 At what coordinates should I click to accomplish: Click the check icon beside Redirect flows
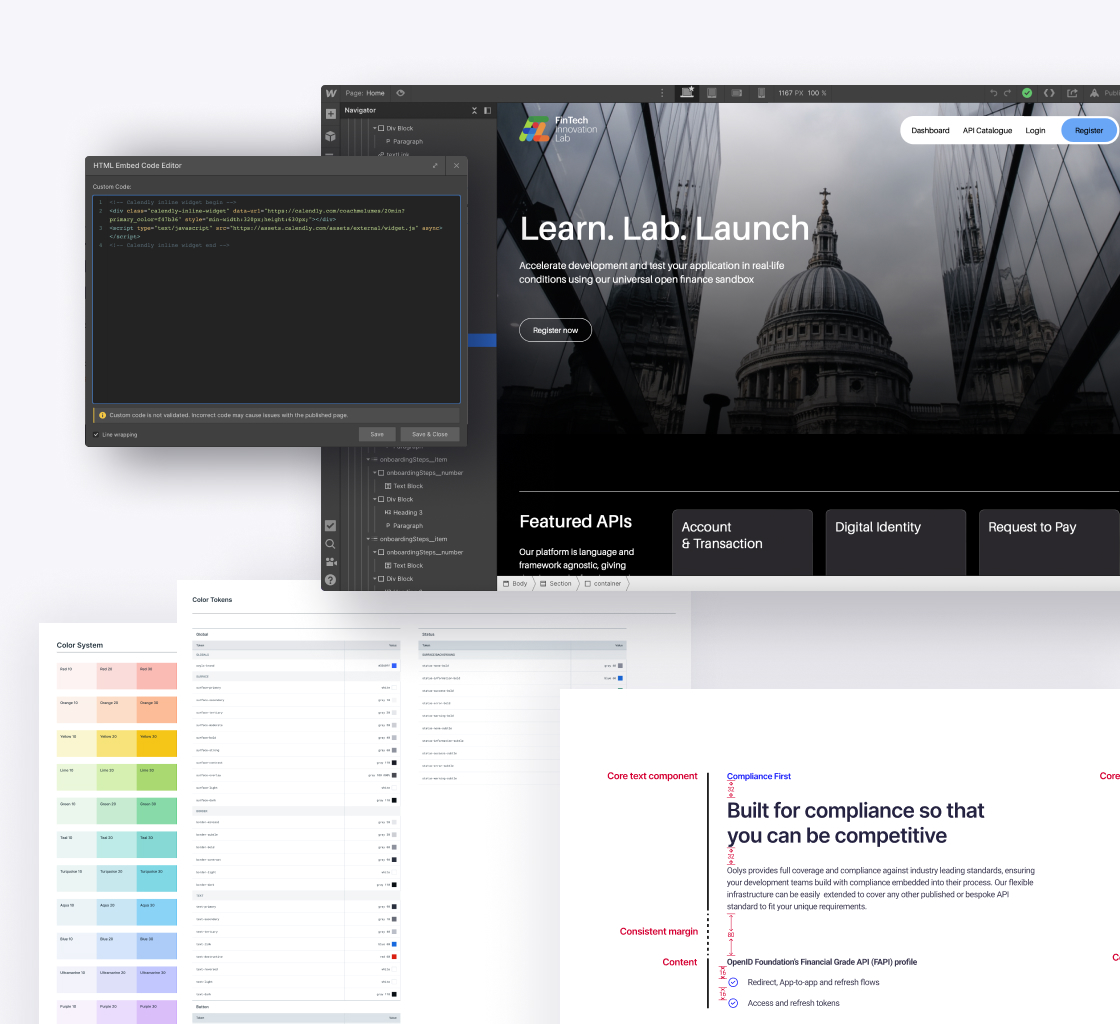point(733,983)
